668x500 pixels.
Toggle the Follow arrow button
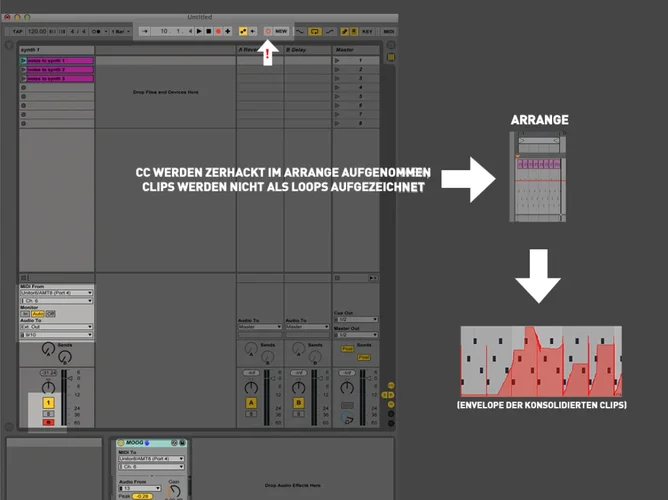click(144, 31)
